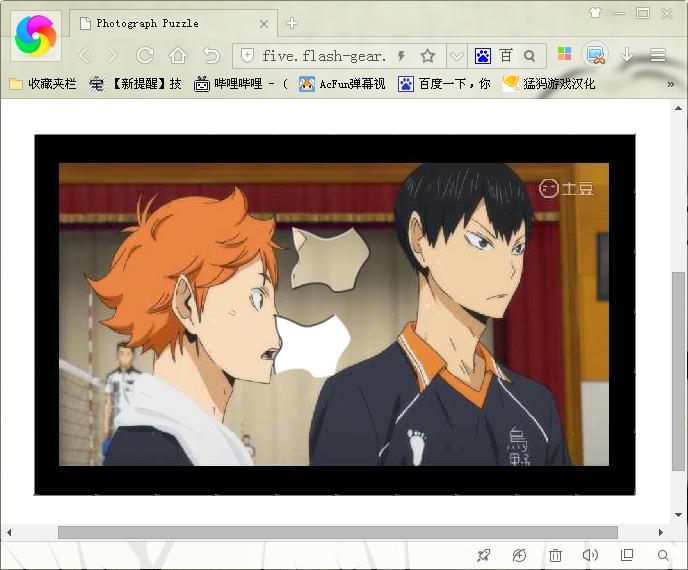Open the 哔哩哔哩 bookmark
This screenshot has height=570, width=688.
point(240,84)
